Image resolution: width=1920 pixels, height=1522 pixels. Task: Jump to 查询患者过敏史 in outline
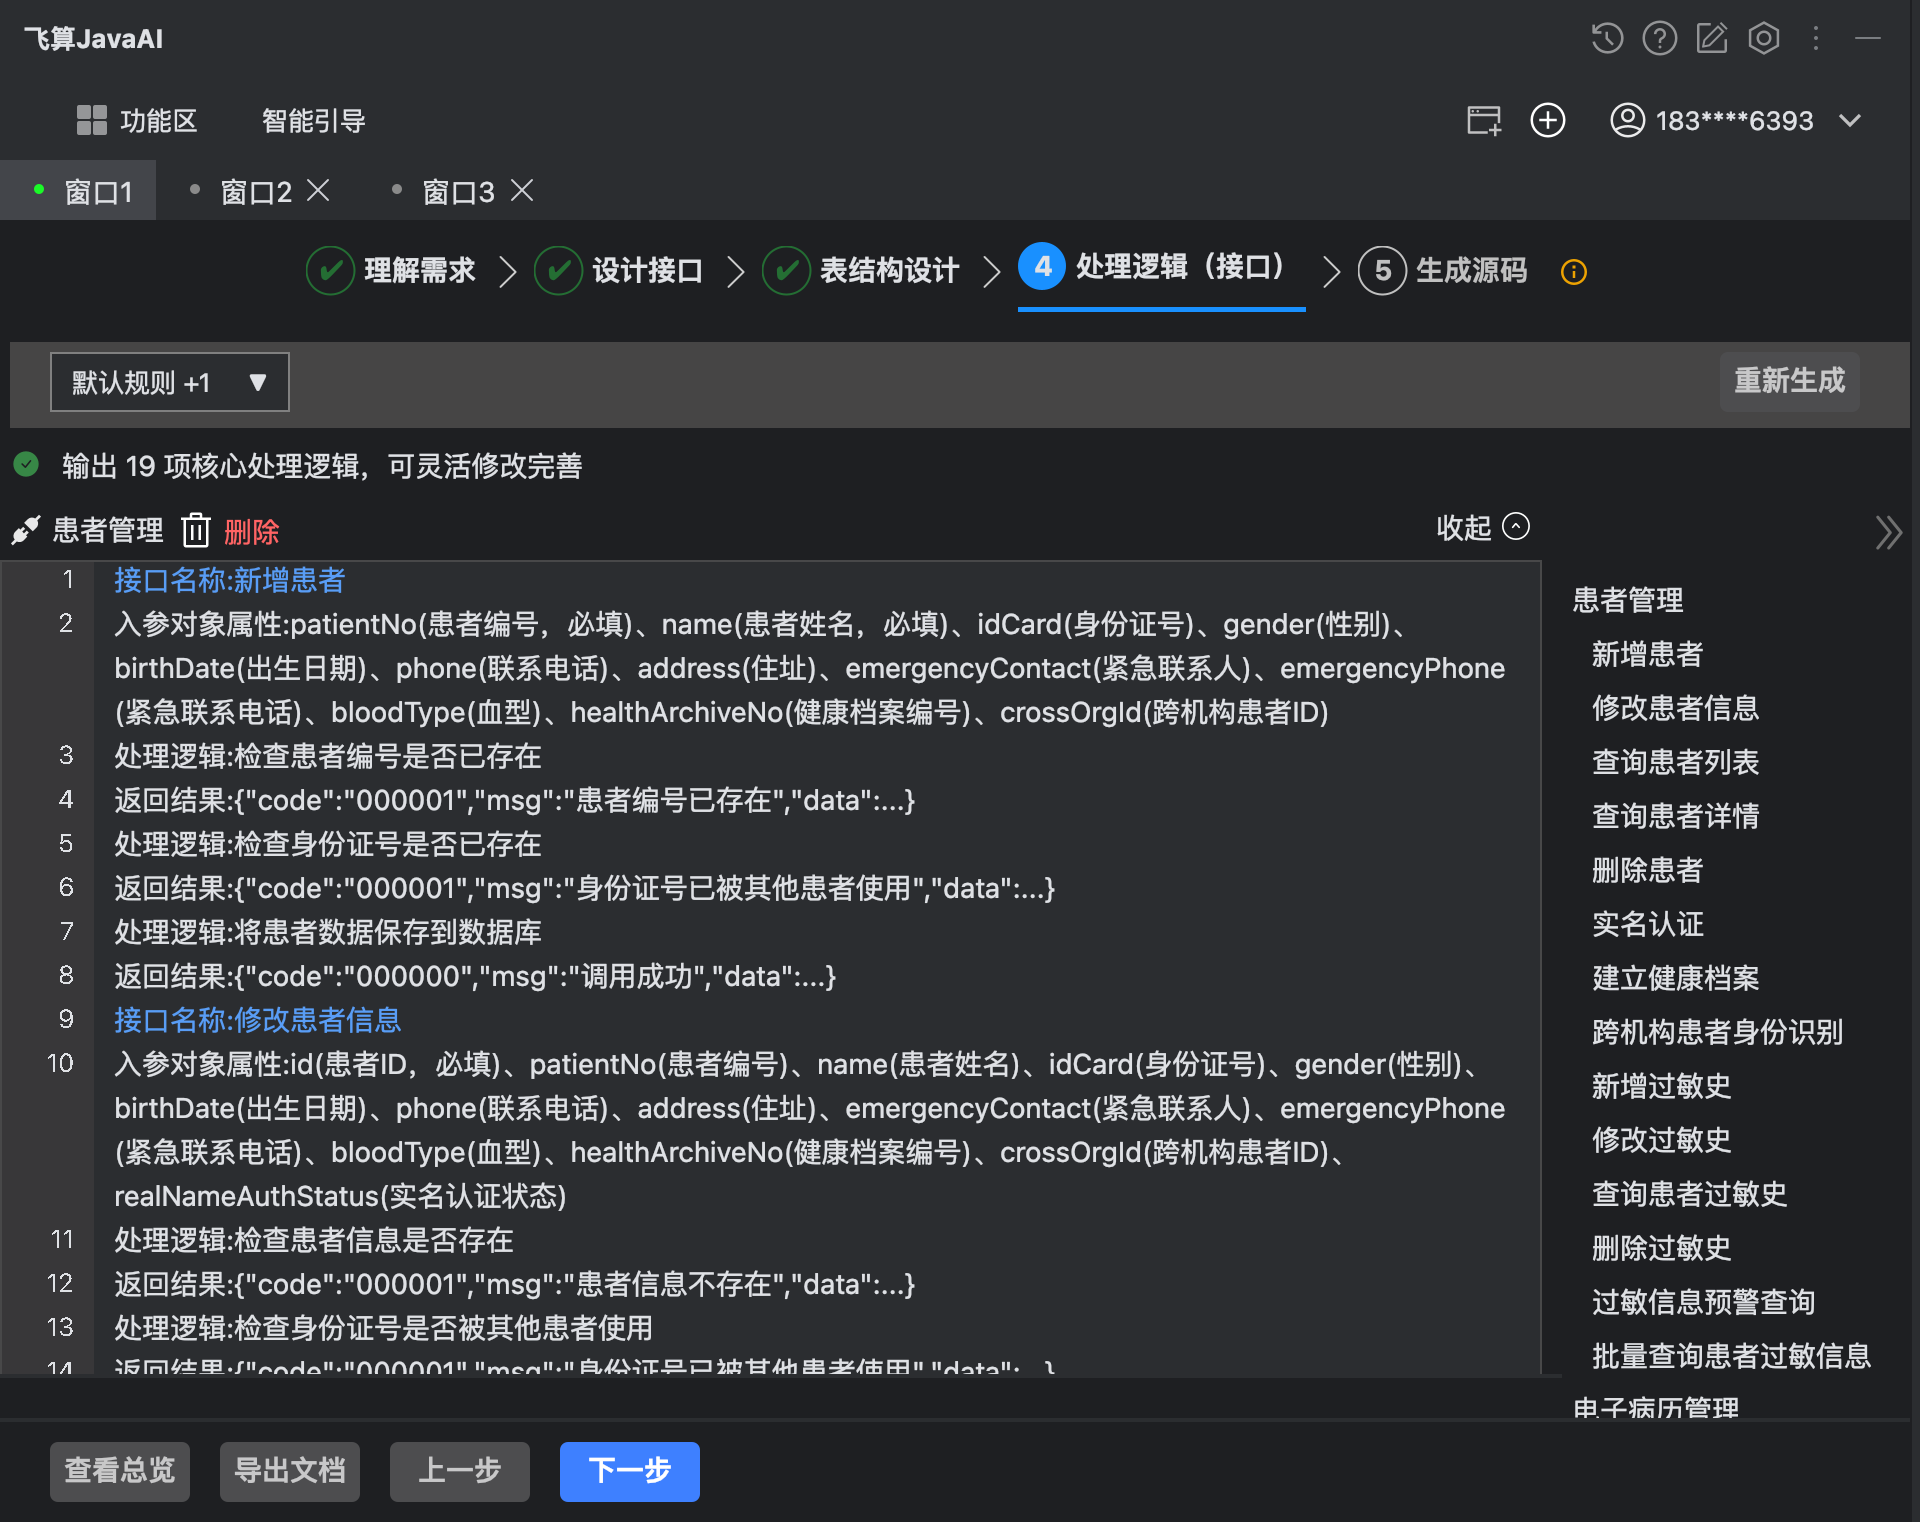click(x=1690, y=1194)
